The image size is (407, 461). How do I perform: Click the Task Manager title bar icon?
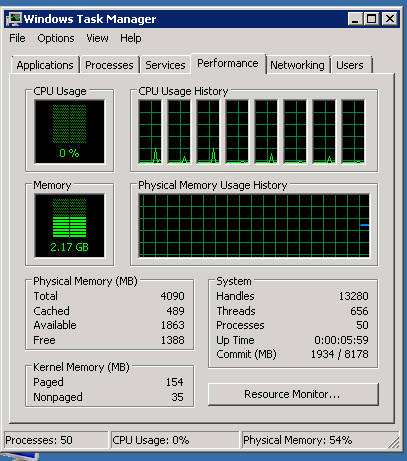click(15, 19)
